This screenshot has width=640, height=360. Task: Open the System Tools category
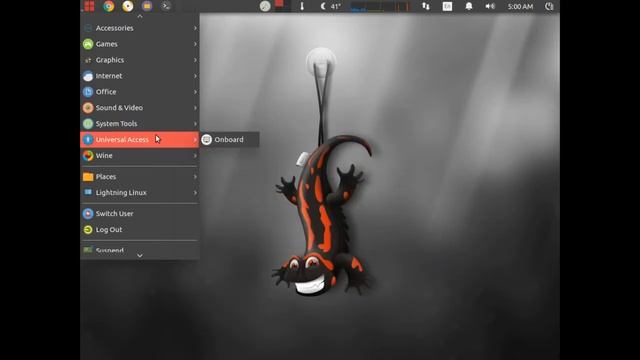[x=140, y=124]
